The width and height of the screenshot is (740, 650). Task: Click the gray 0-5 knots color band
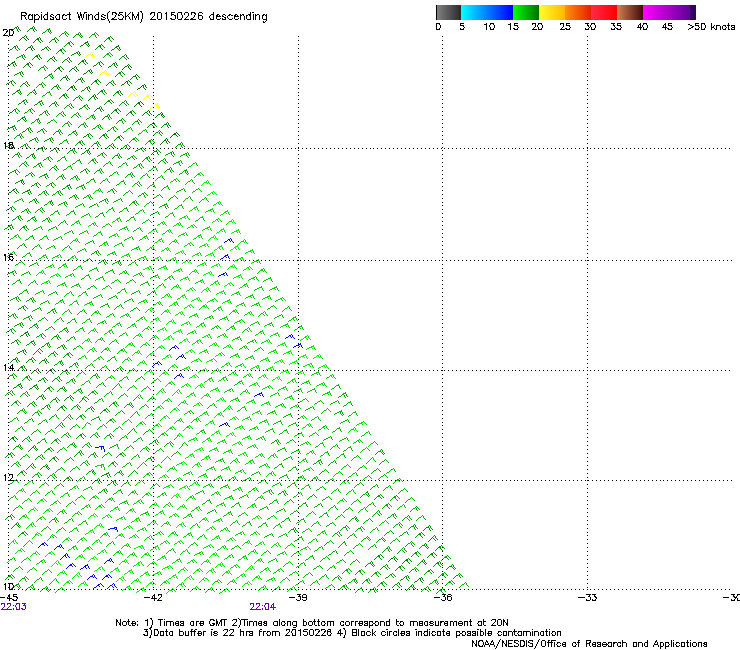coord(448,12)
